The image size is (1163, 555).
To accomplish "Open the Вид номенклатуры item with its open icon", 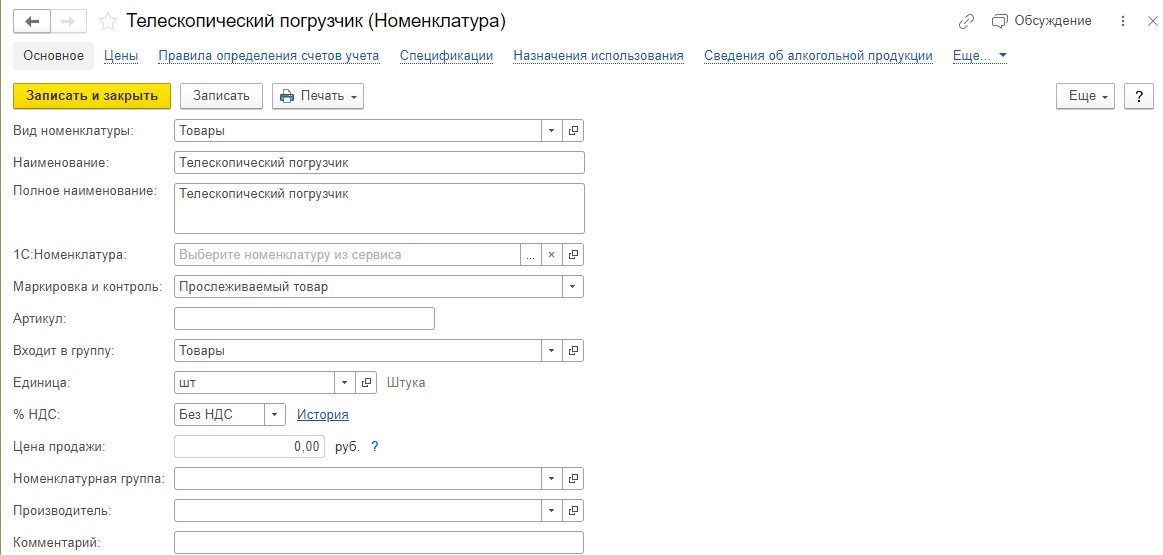I will [573, 131].
